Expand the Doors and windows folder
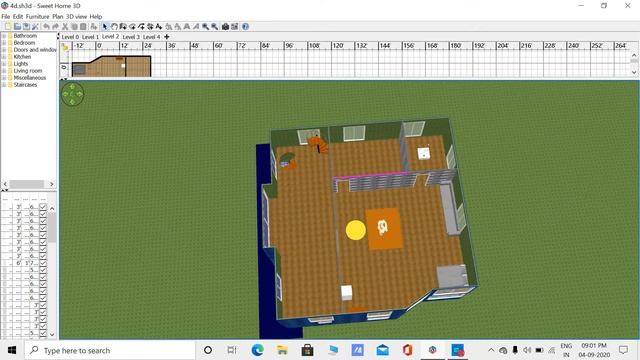Image resolution: width=640 pixels, height=360 pixels. point(4,50)
